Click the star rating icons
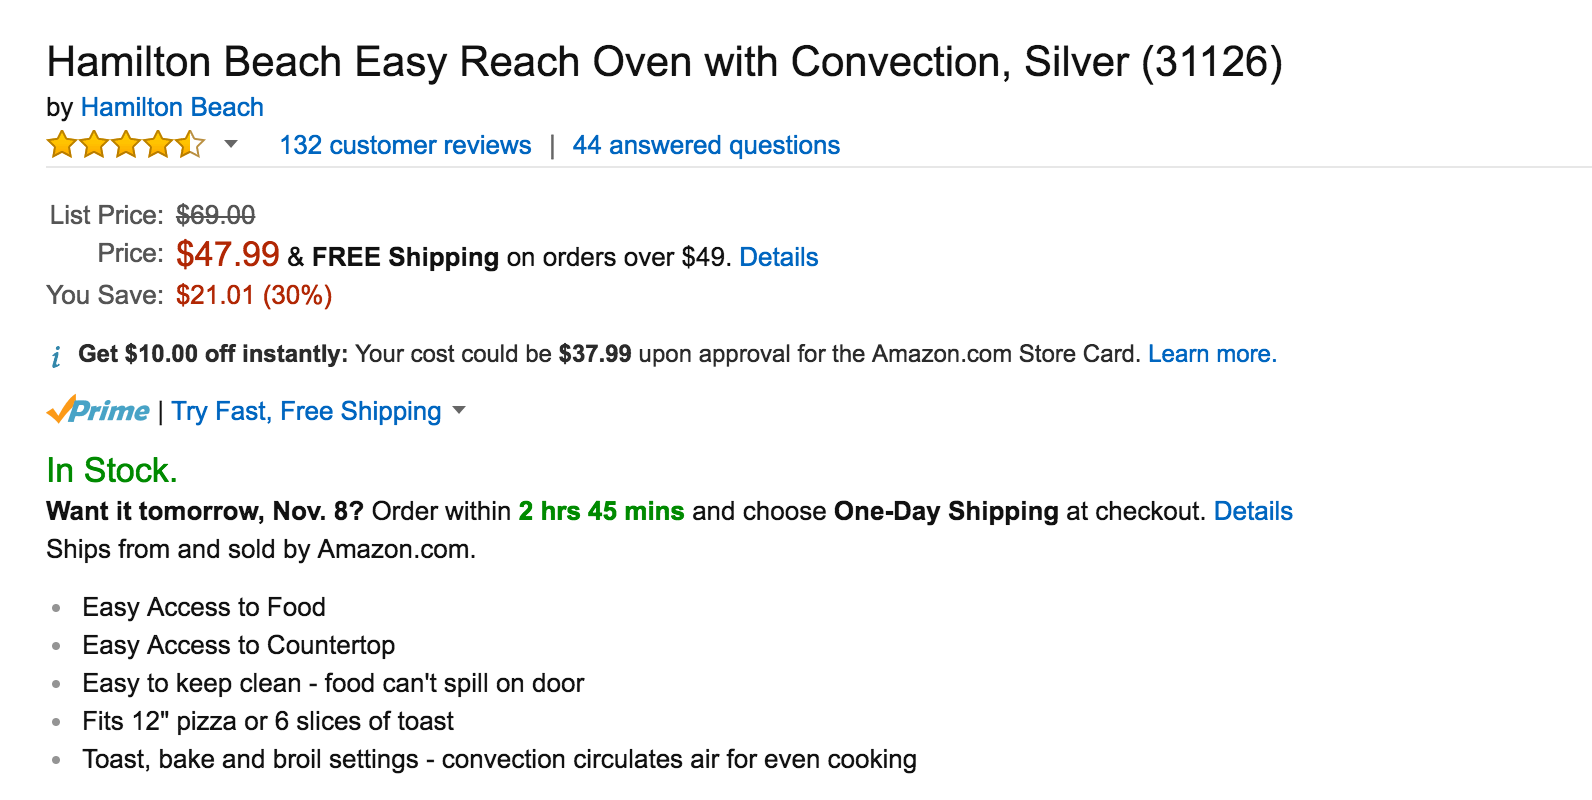This screenshot has width=1592, height=800. pyautogui.click(x=125, y=145)
